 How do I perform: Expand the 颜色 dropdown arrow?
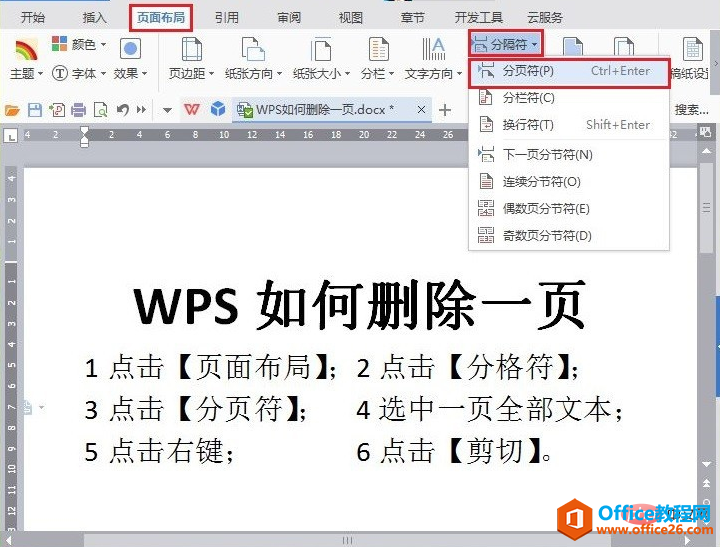(x=103, y=45)
